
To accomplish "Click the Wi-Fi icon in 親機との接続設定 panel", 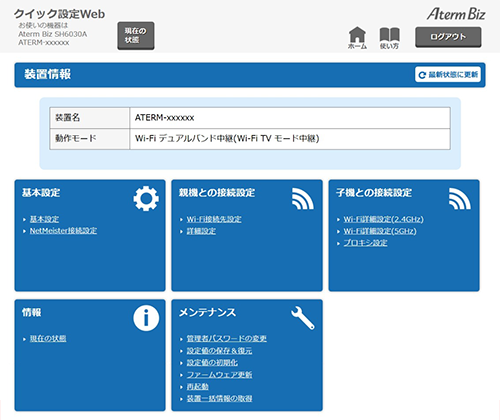I will (302, 199).
